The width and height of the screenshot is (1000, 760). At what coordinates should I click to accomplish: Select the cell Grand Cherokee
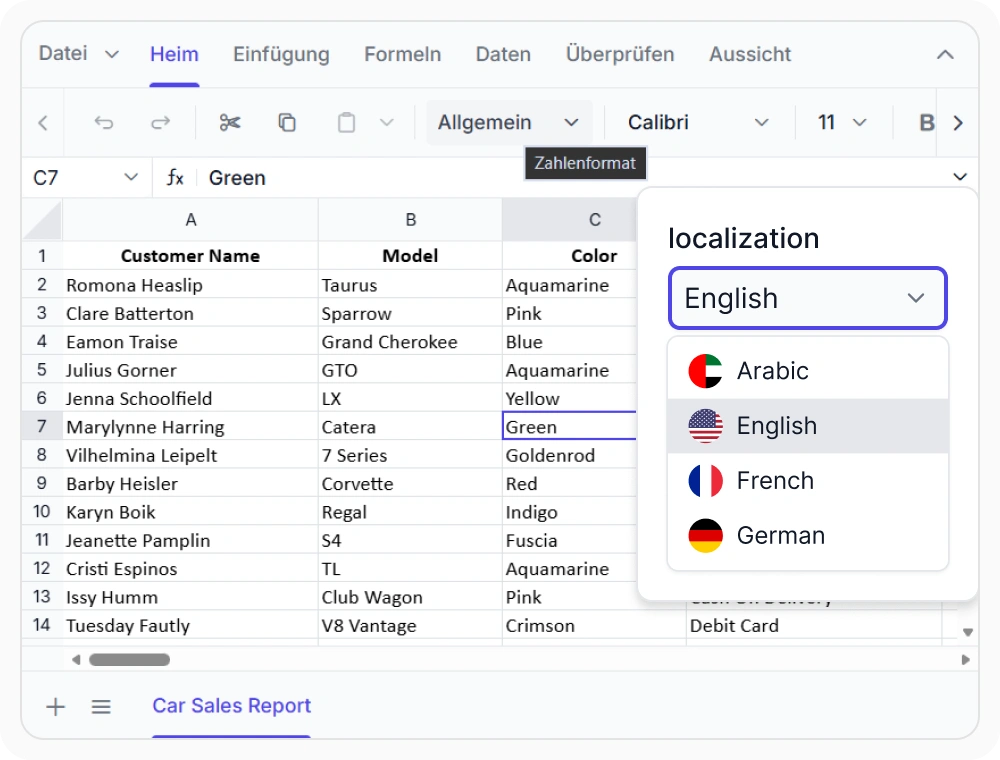tap(410, 342)
